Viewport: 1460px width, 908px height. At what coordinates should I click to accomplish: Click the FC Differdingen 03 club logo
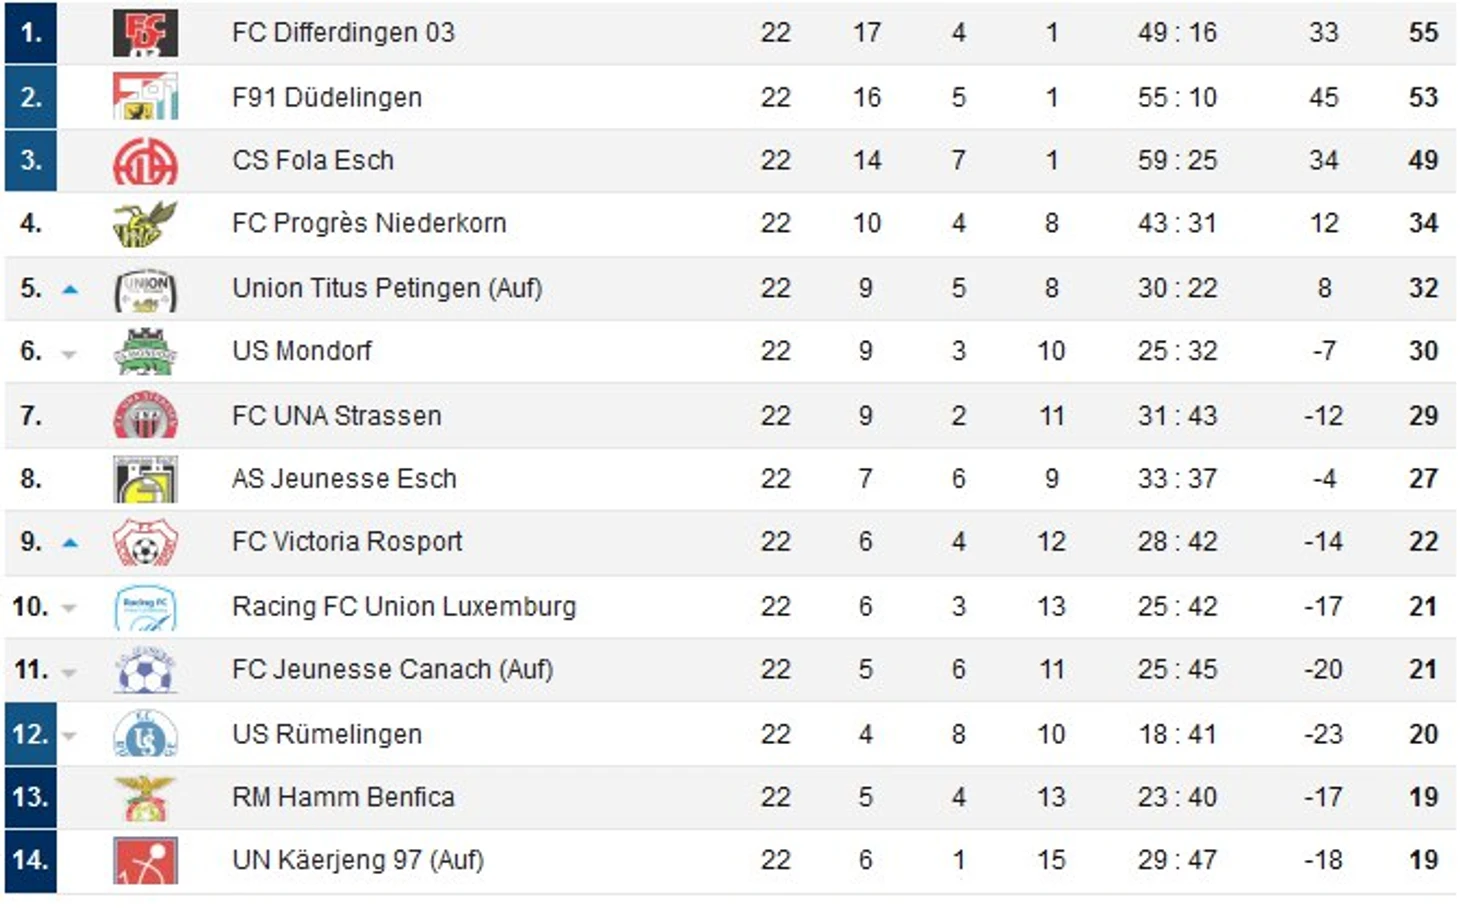pyautogui.click(x=145, y=33)
